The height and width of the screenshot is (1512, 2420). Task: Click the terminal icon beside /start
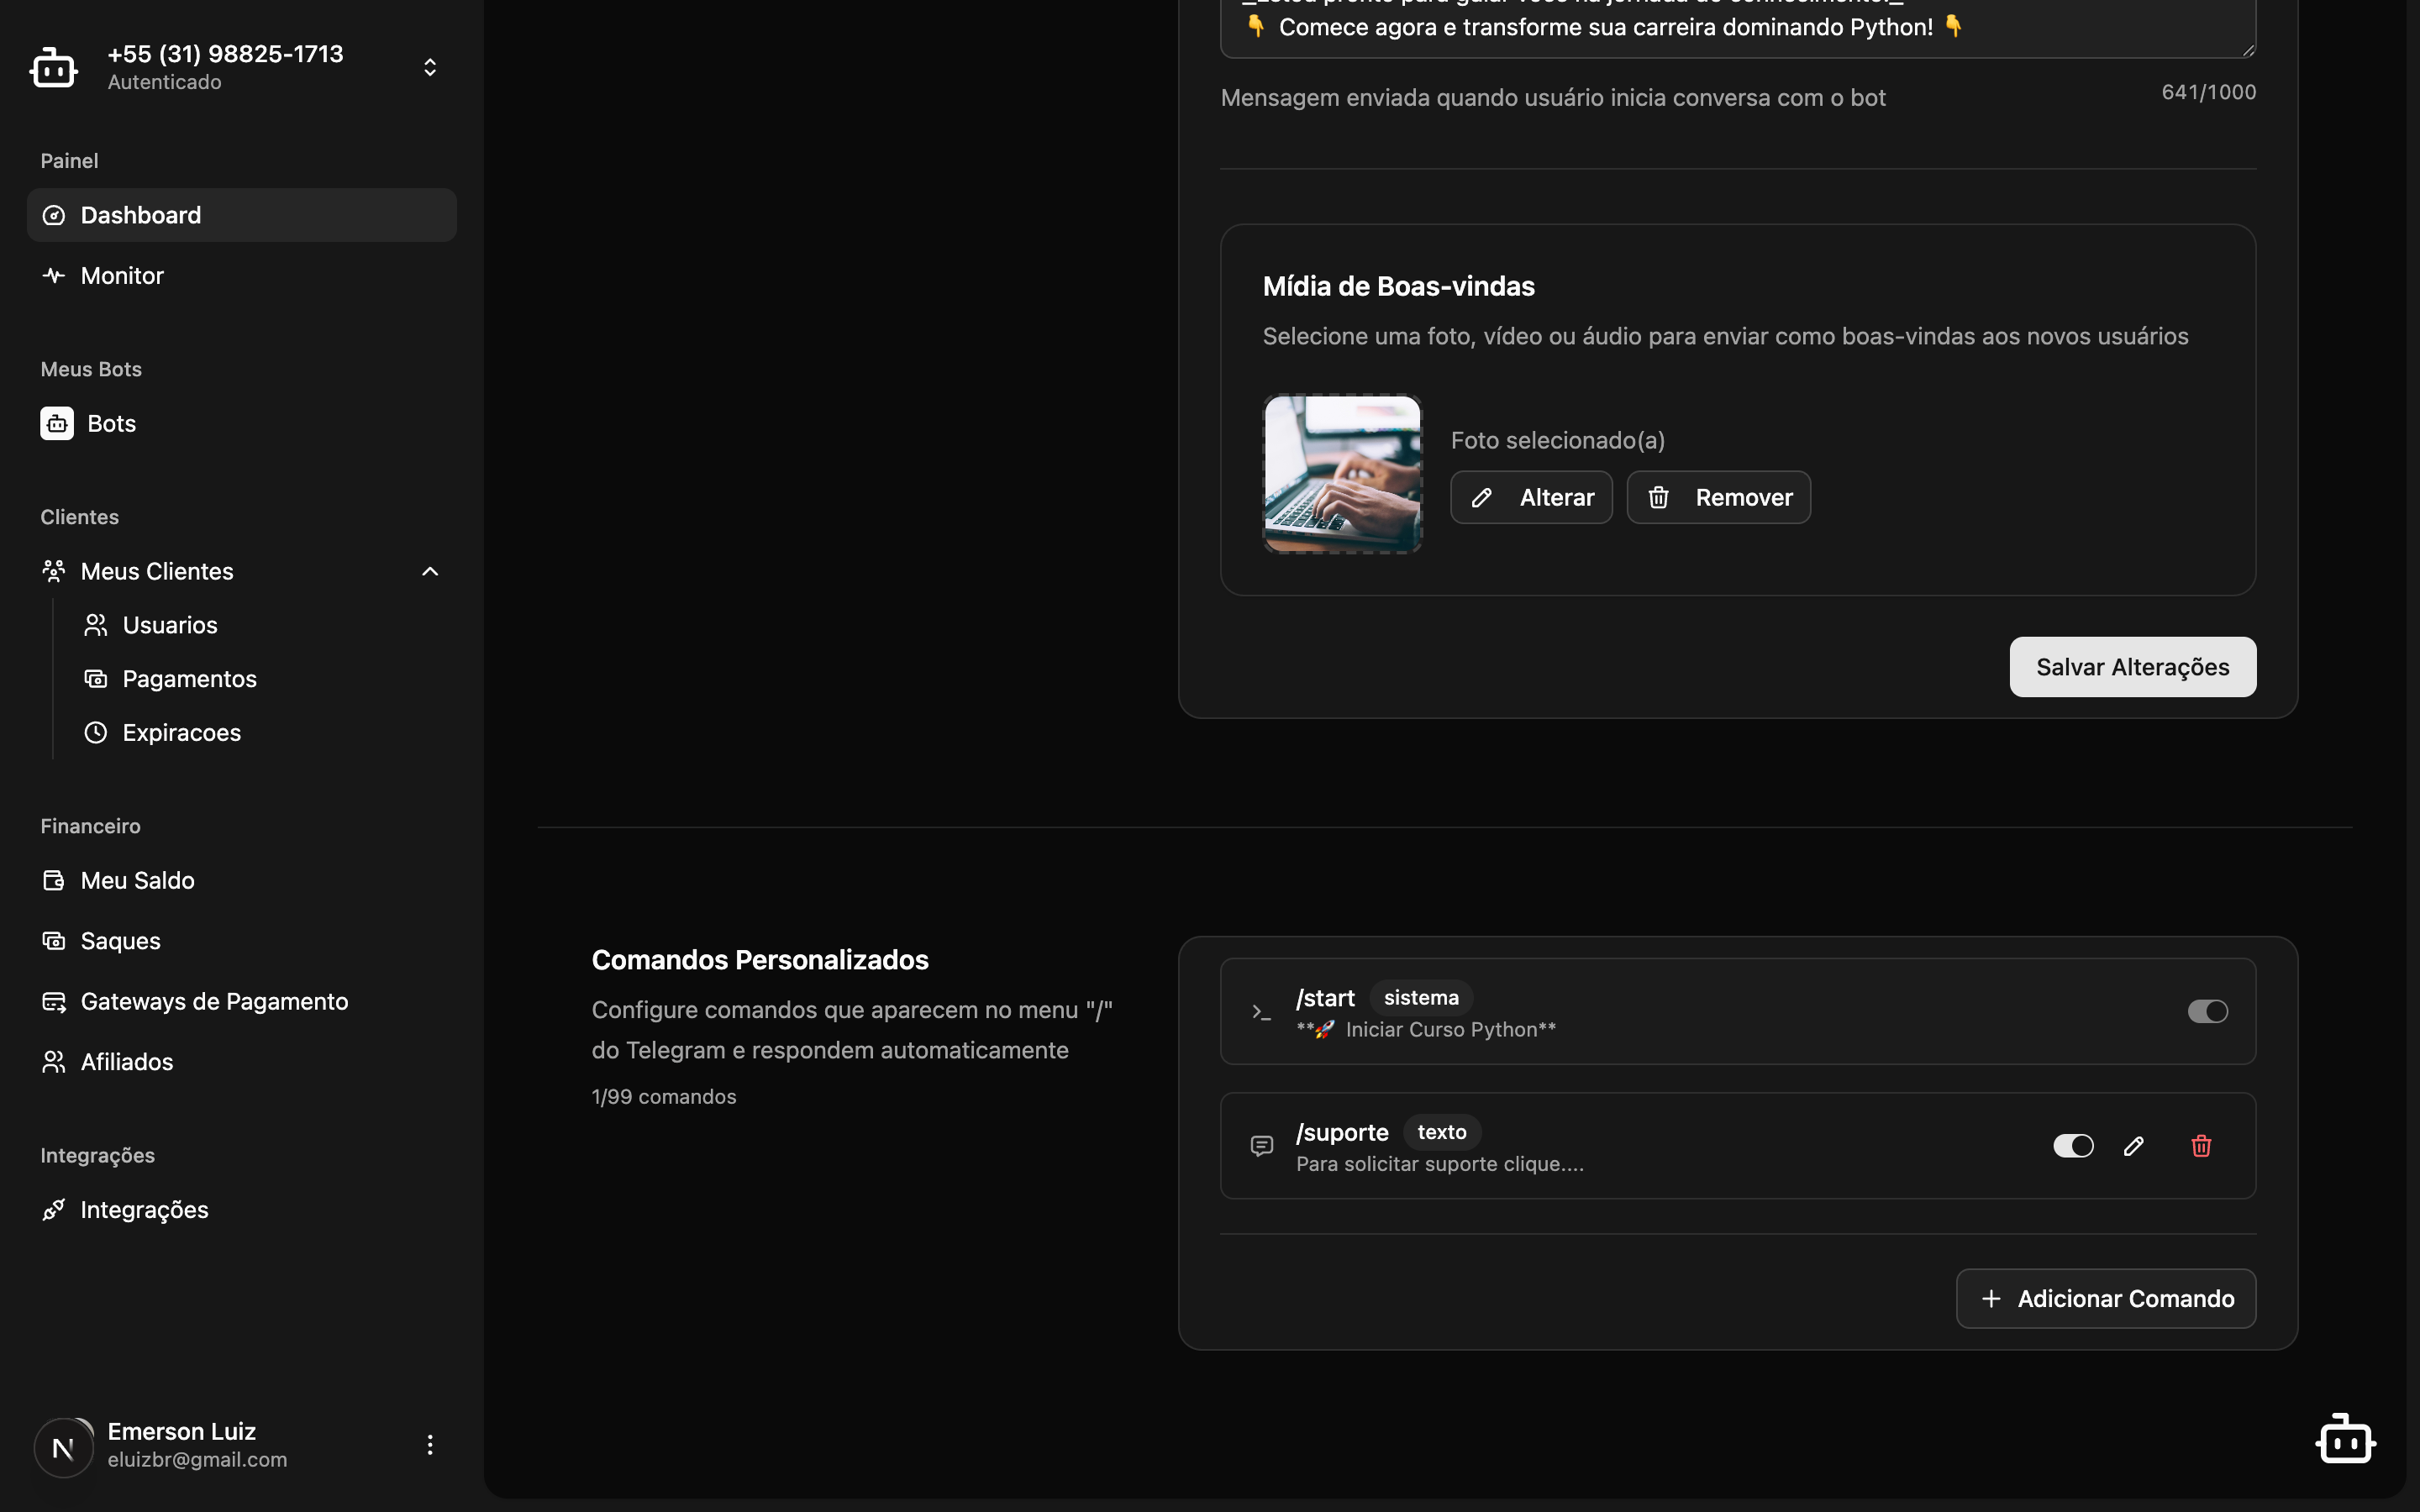pos(1262,1012)
